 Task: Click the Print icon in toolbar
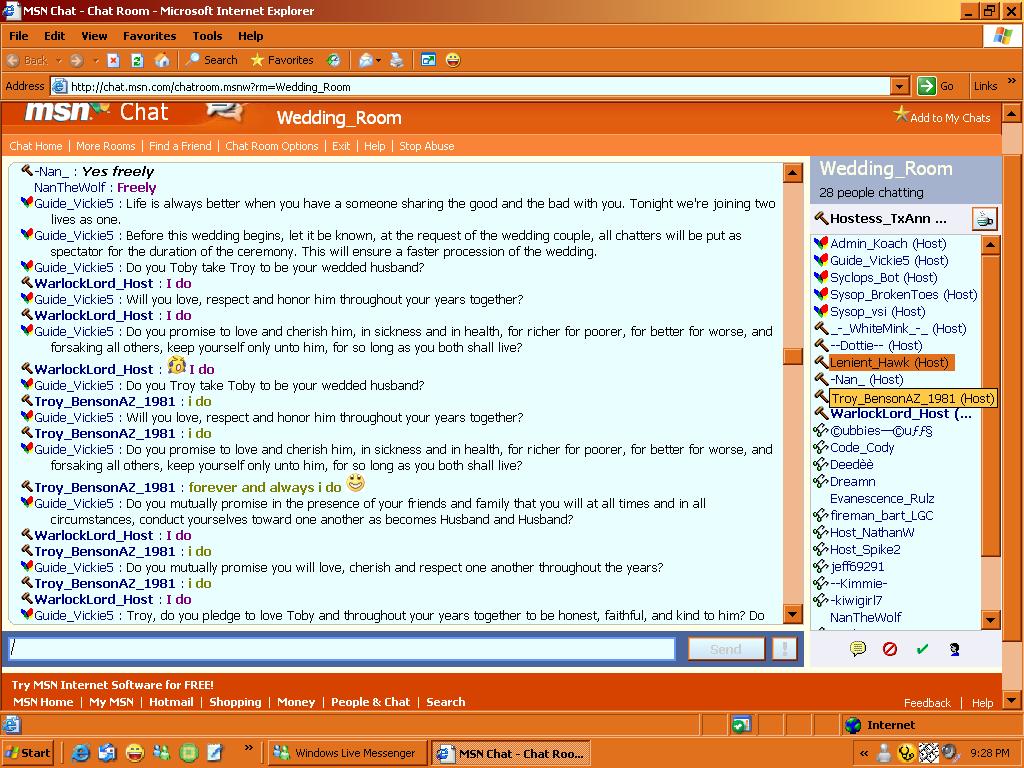point(396,60)
